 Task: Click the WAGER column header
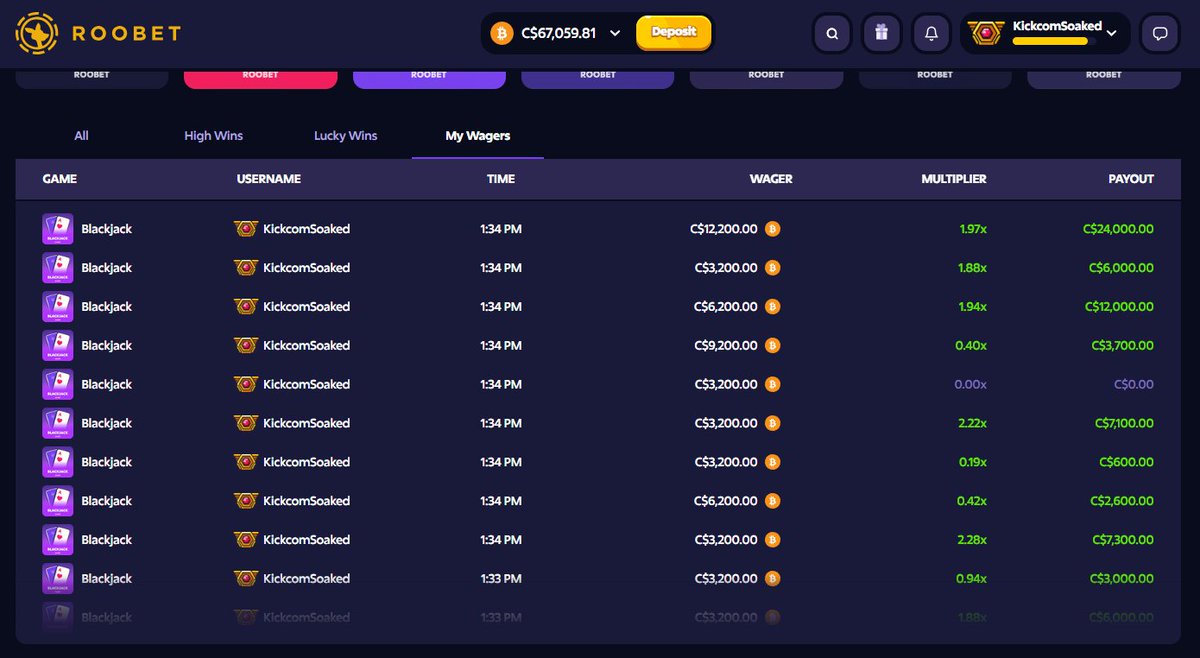(771, 179)
